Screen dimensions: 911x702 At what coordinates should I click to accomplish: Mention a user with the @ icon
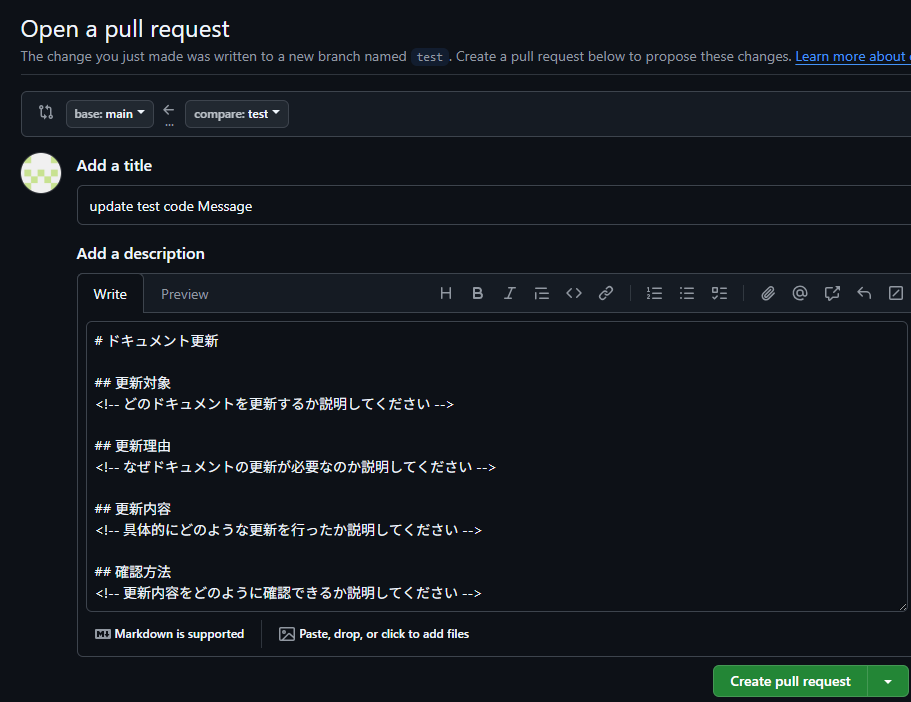pyautogui.click(x=800, y=293)
